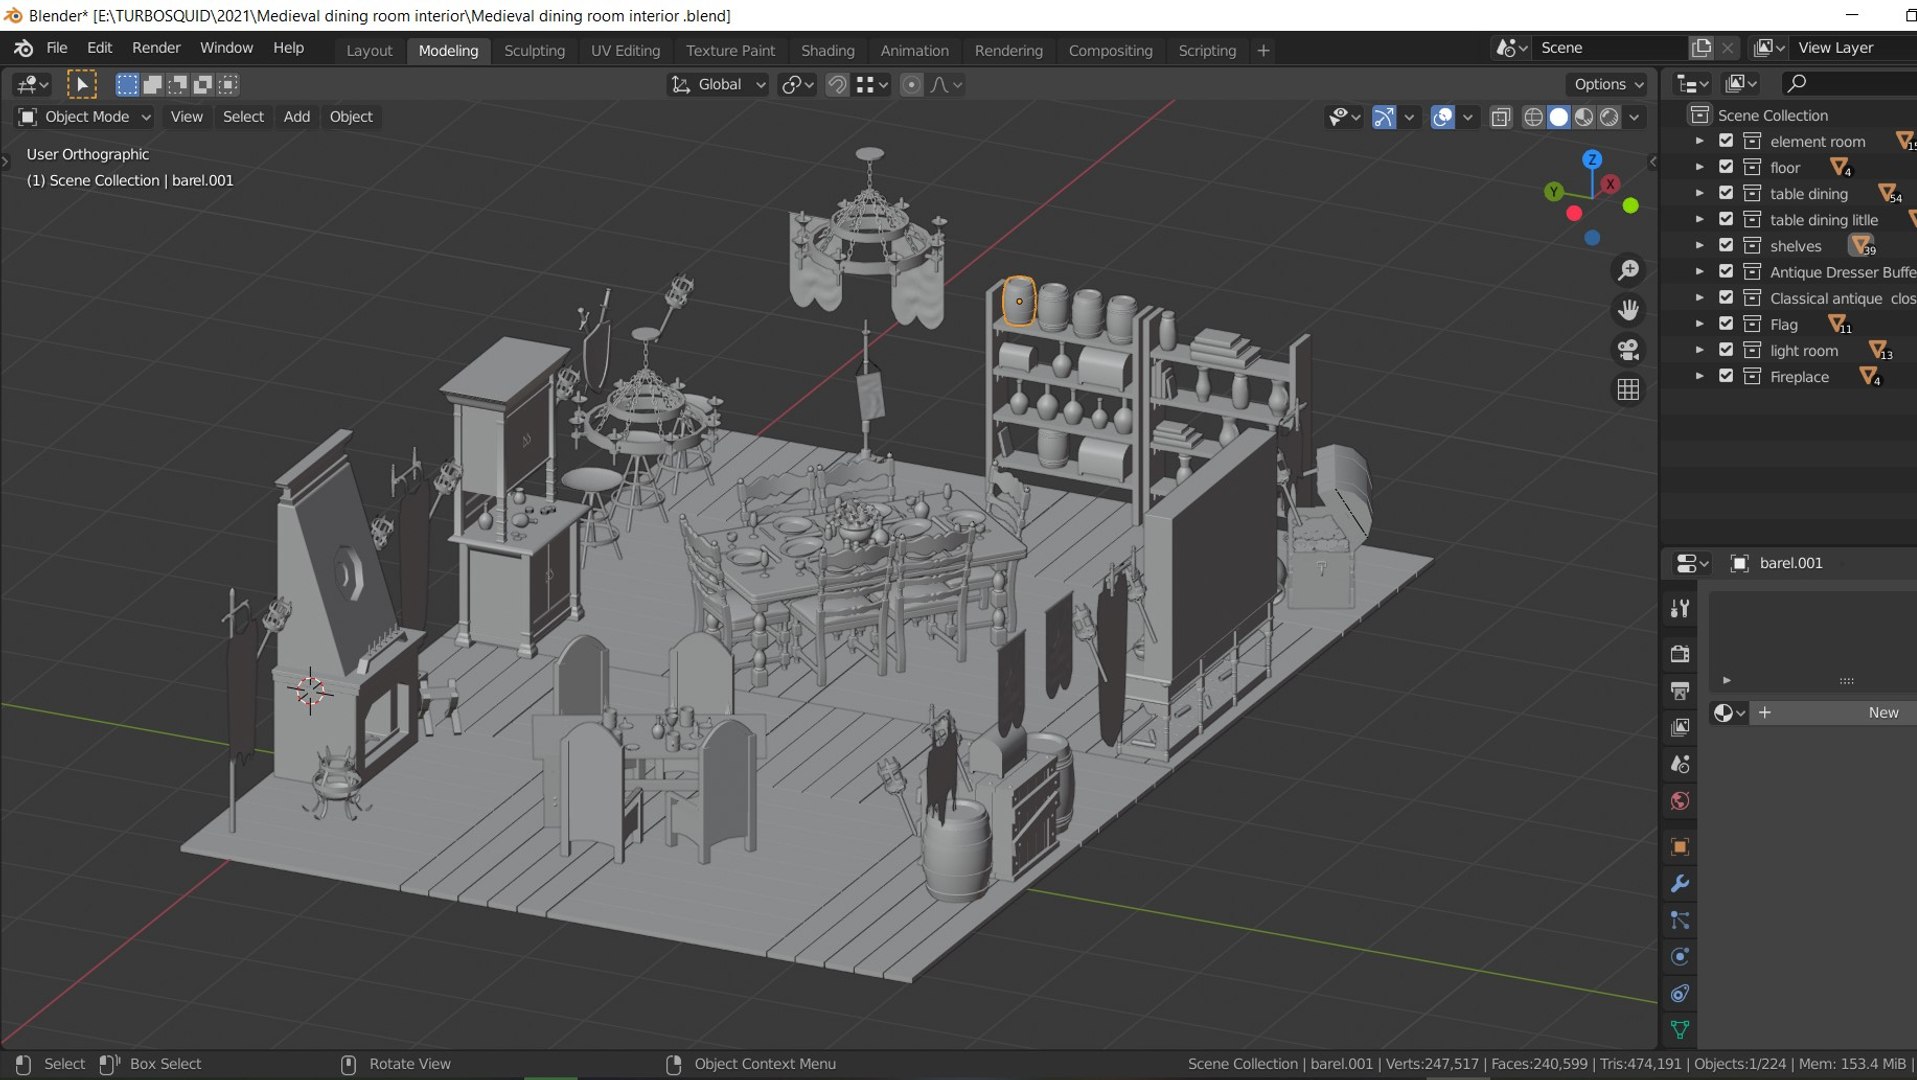This screenshot has height=1080, width=1917.
Task: Open the Tool properties tab icon
Action: (1680, 609)
